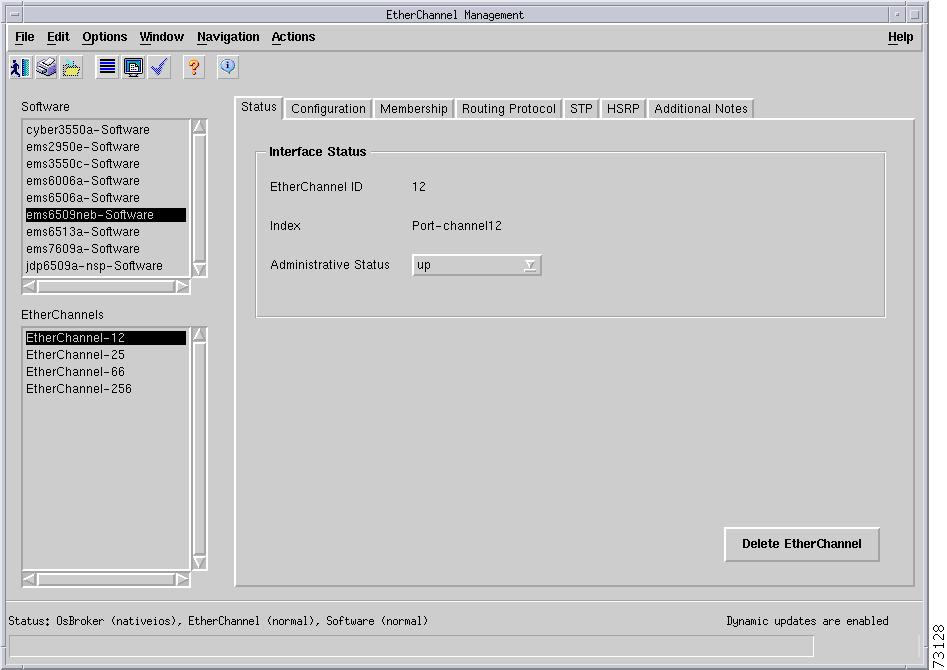The height and width of the screenshot is (670, 947).
Task: Open the File menu
Action: coord(25,37)
